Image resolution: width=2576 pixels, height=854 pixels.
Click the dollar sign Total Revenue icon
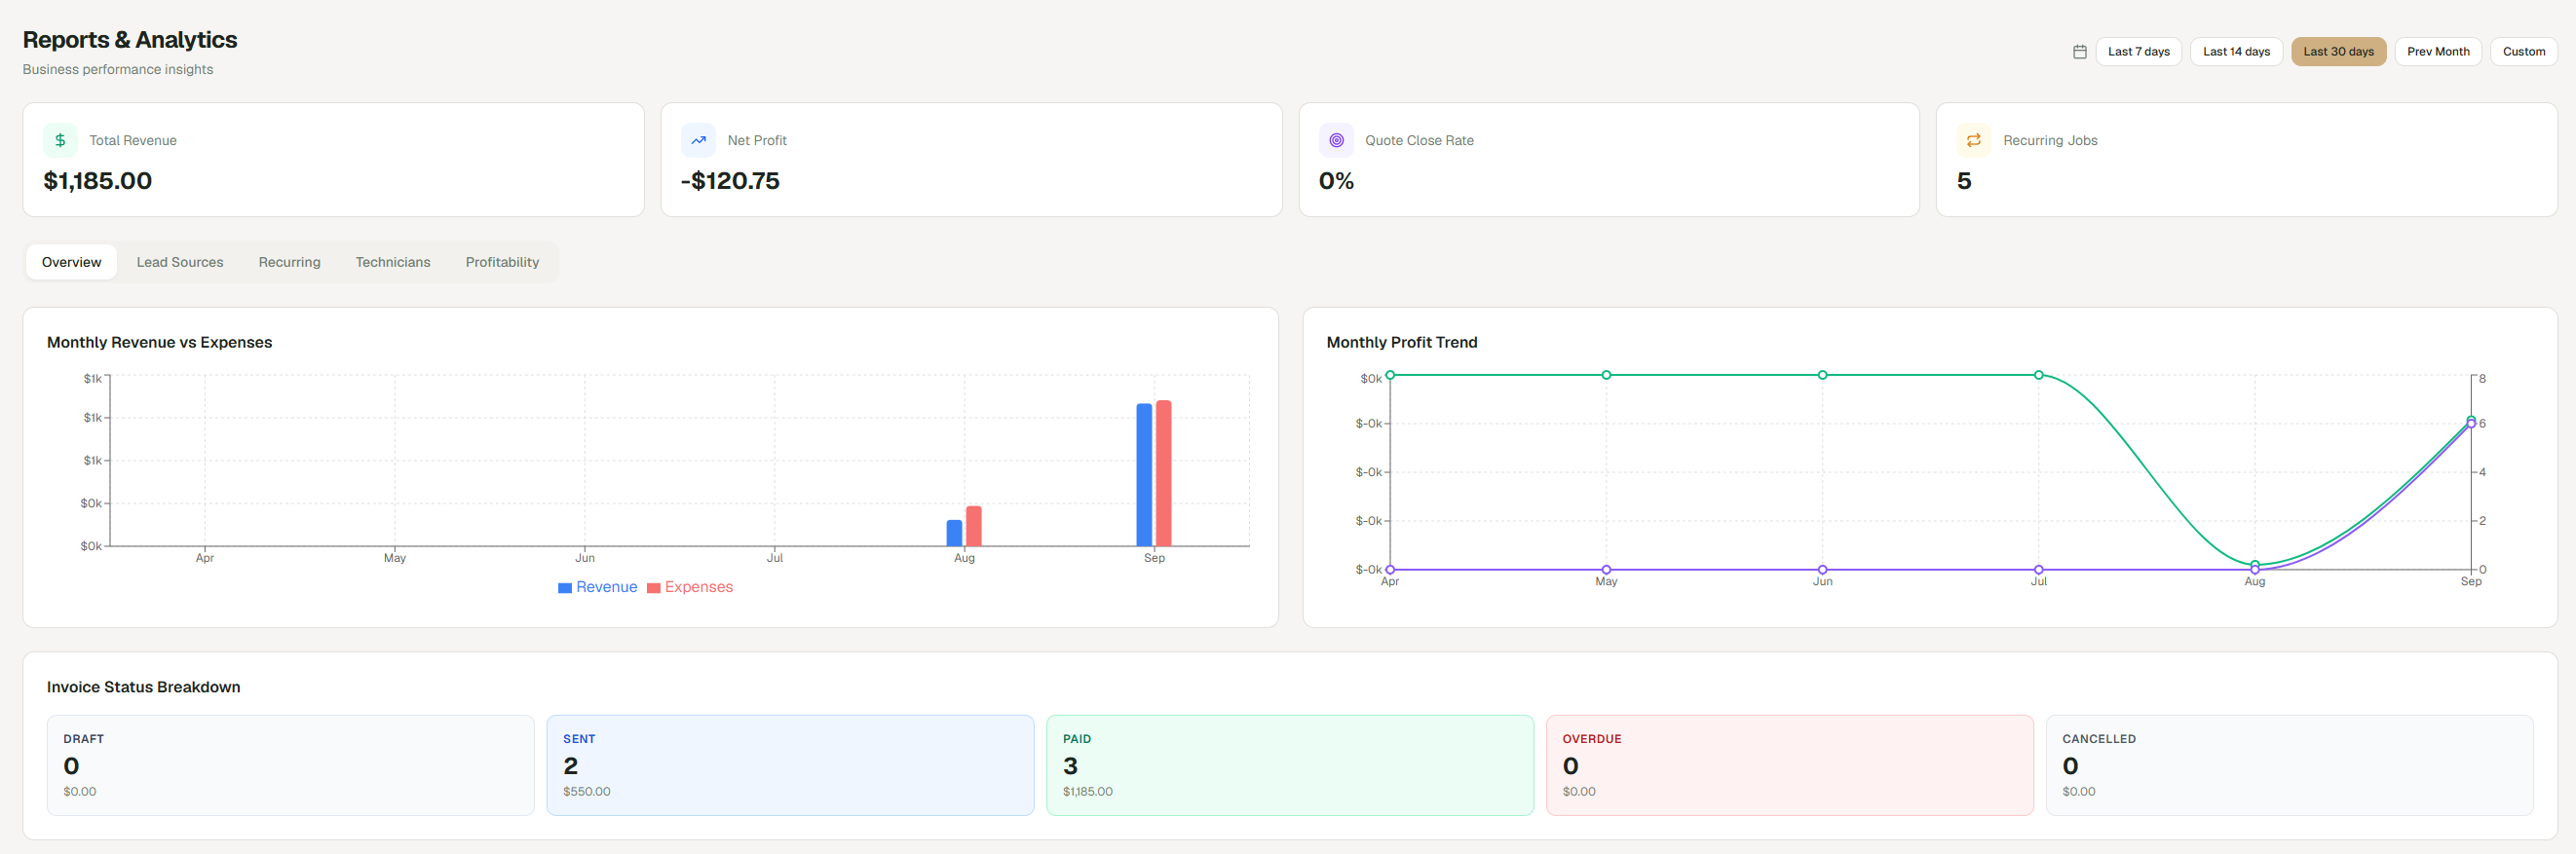(60, 140)
